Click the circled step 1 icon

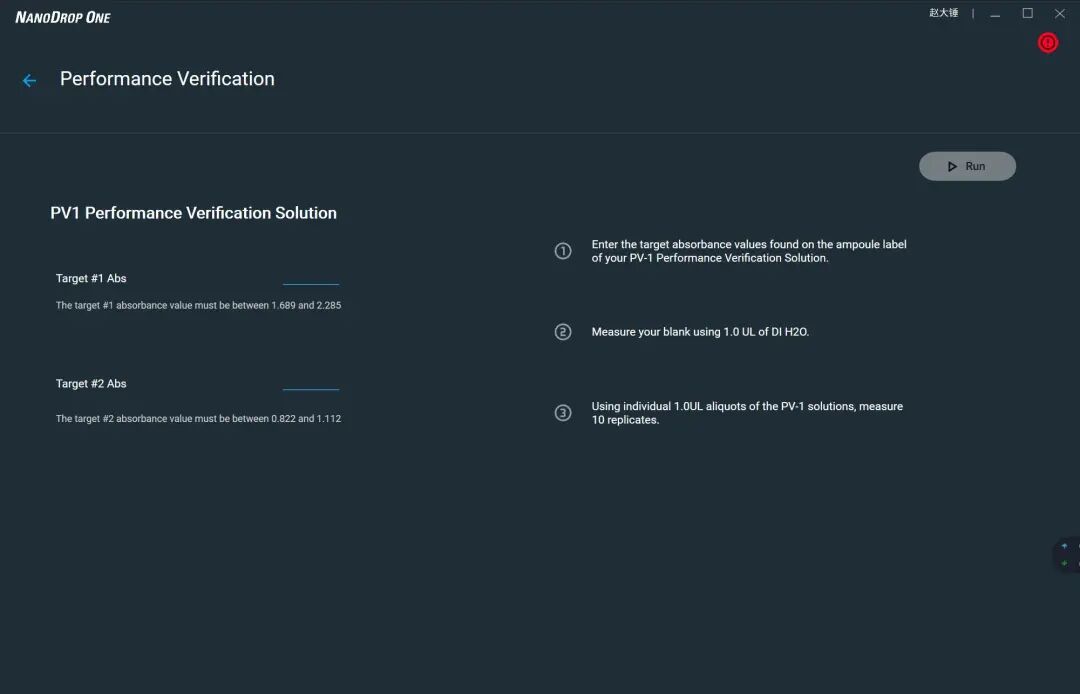(563, 251)
